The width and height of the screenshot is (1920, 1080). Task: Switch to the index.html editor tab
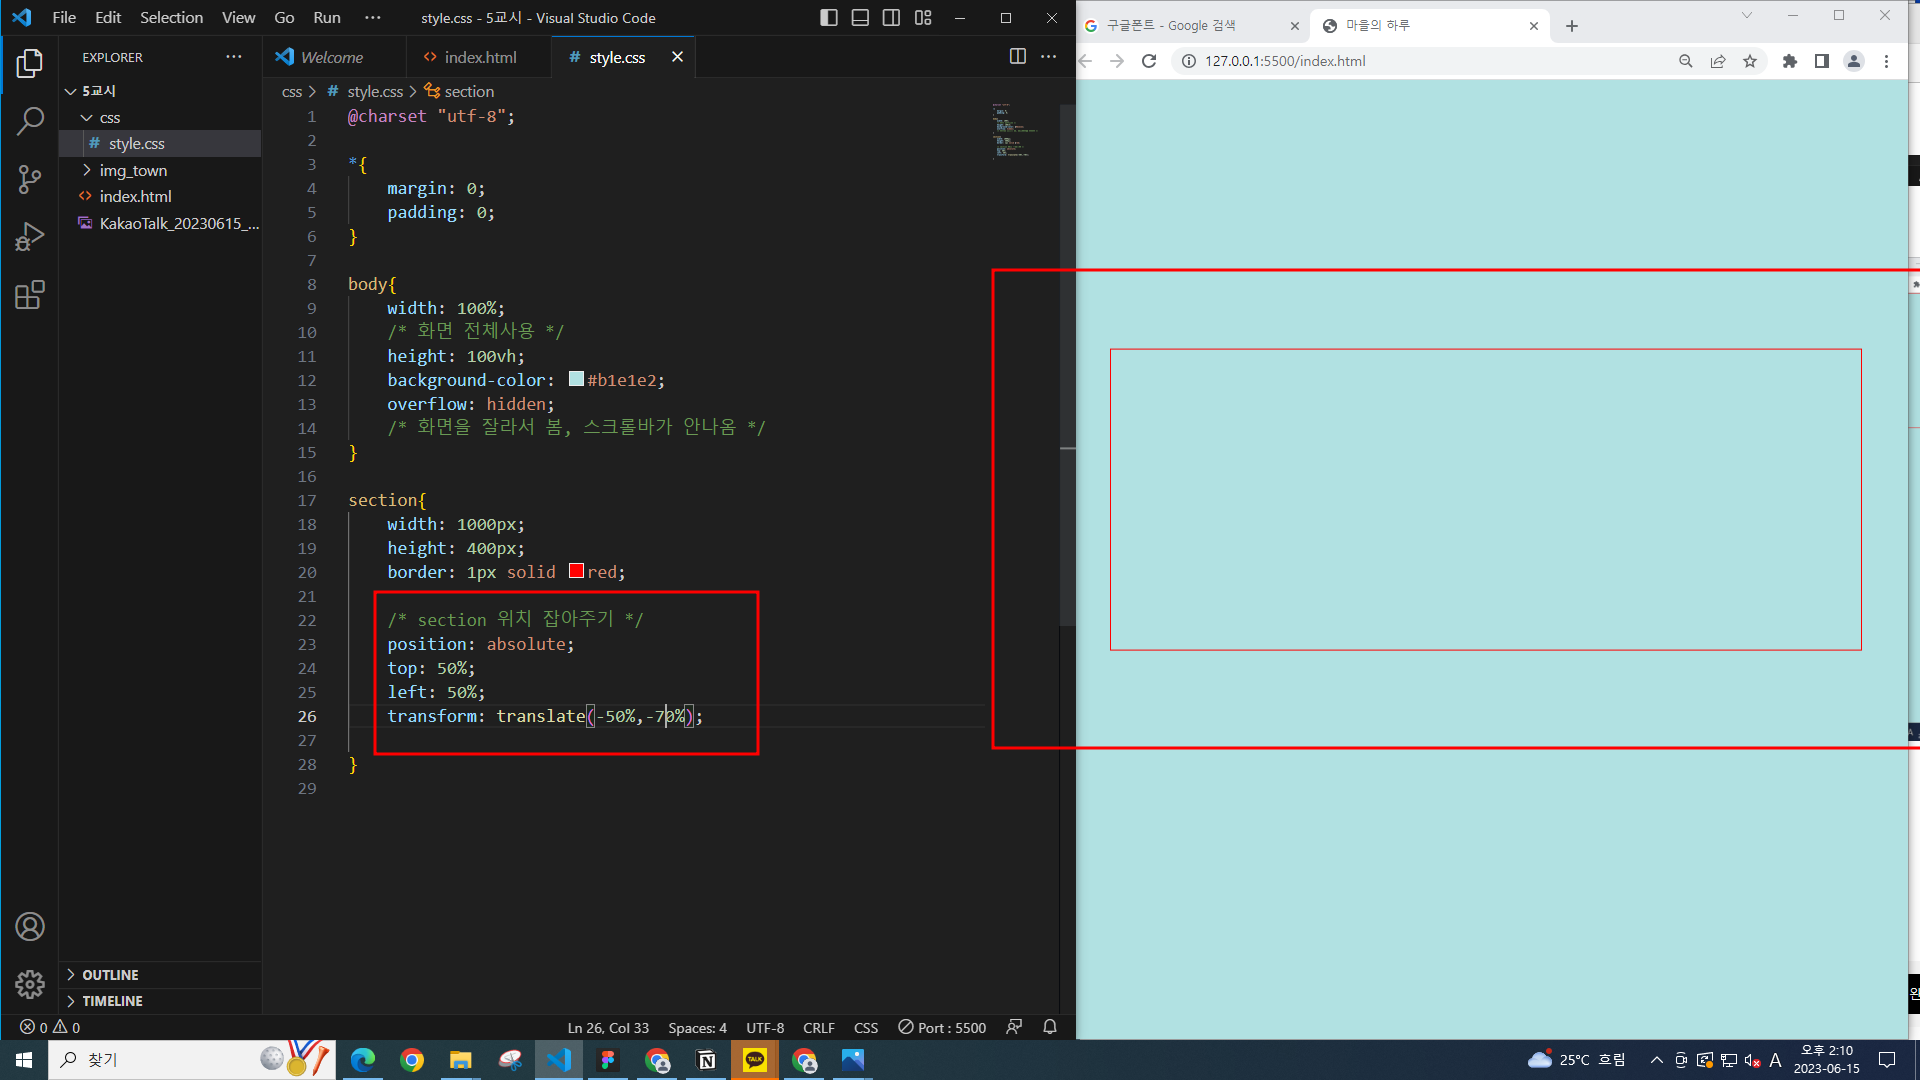480,58
